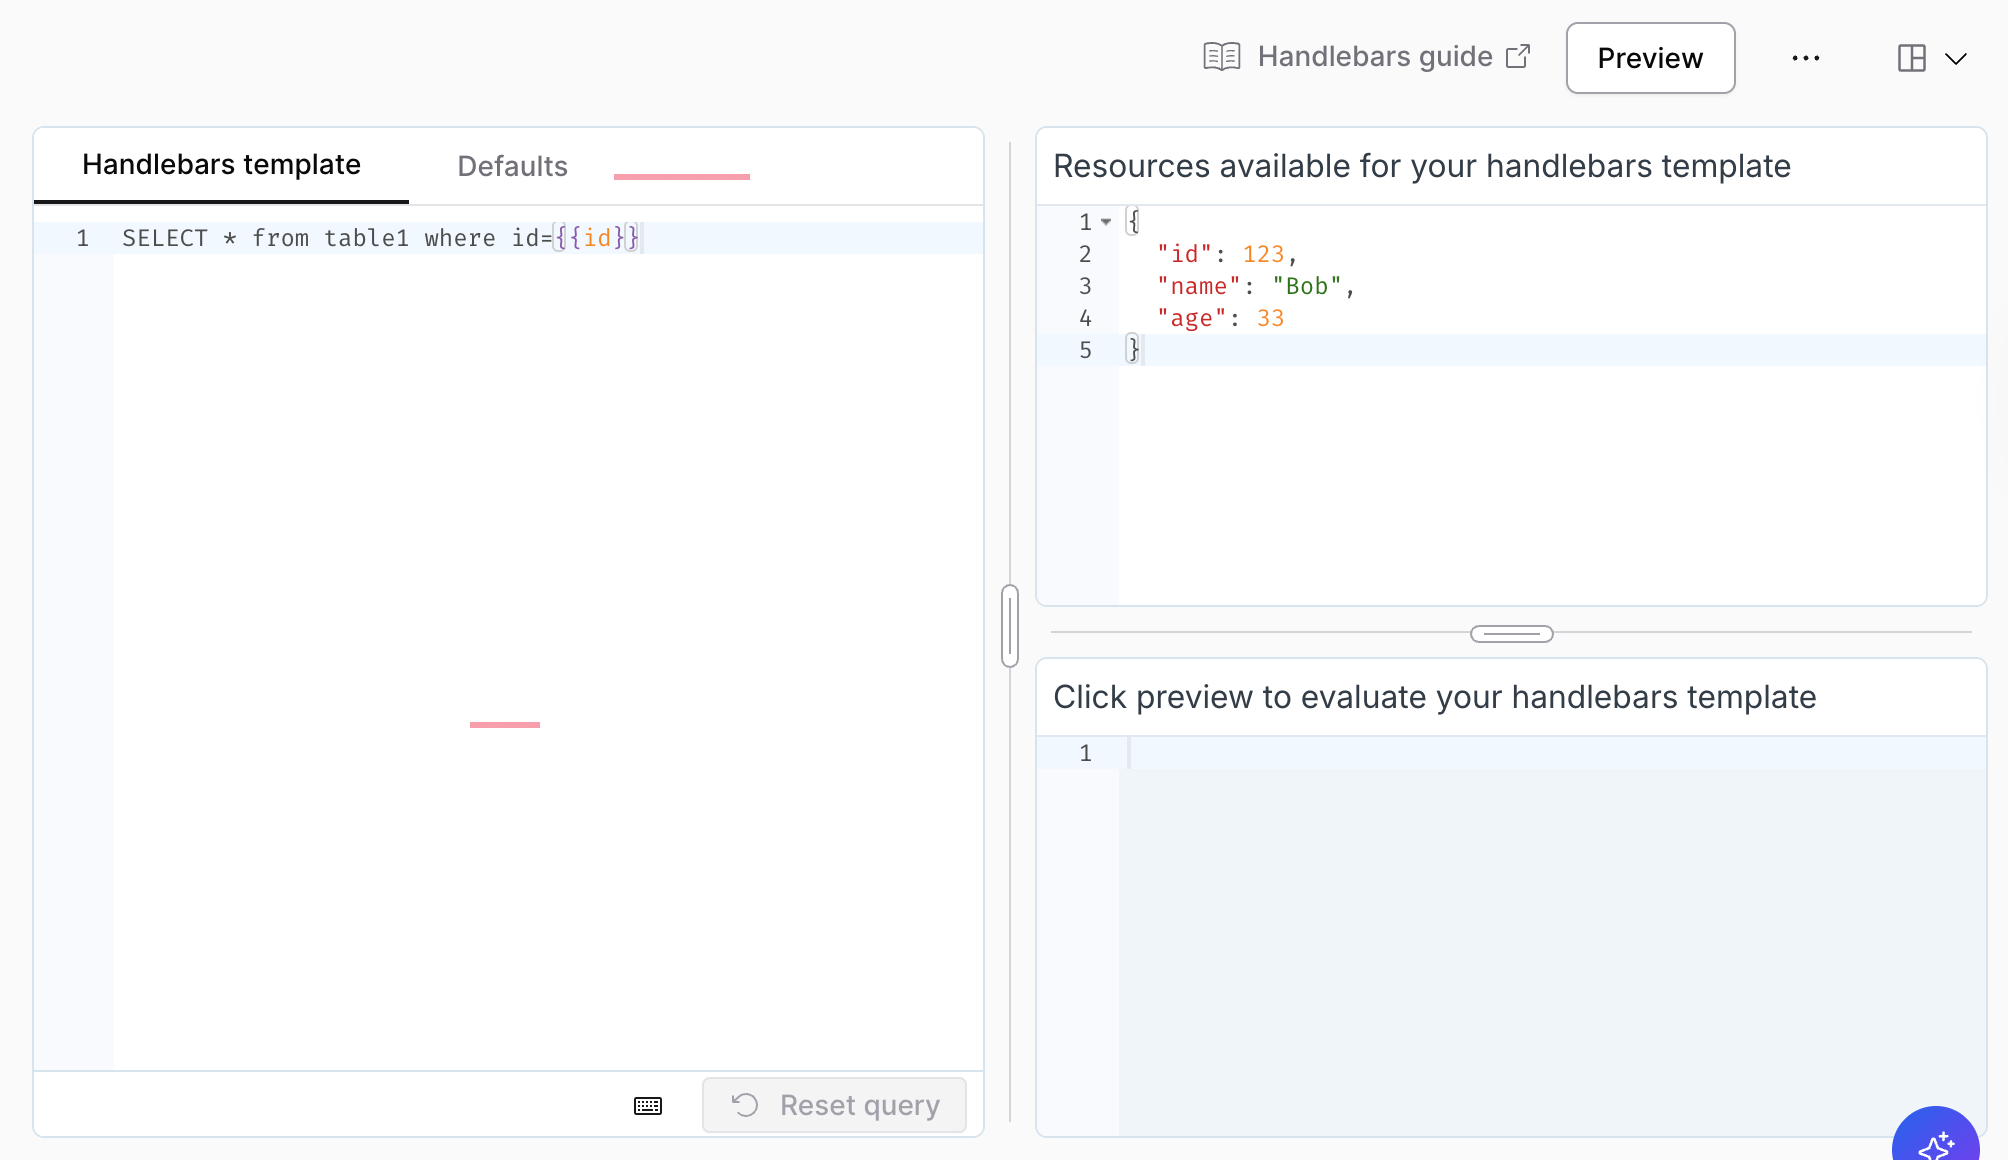The height and width of the screenshot is (1160, 2008).
Task: Click the horizontal splitter handle between right panels
Action: (x=1512, y=634)
